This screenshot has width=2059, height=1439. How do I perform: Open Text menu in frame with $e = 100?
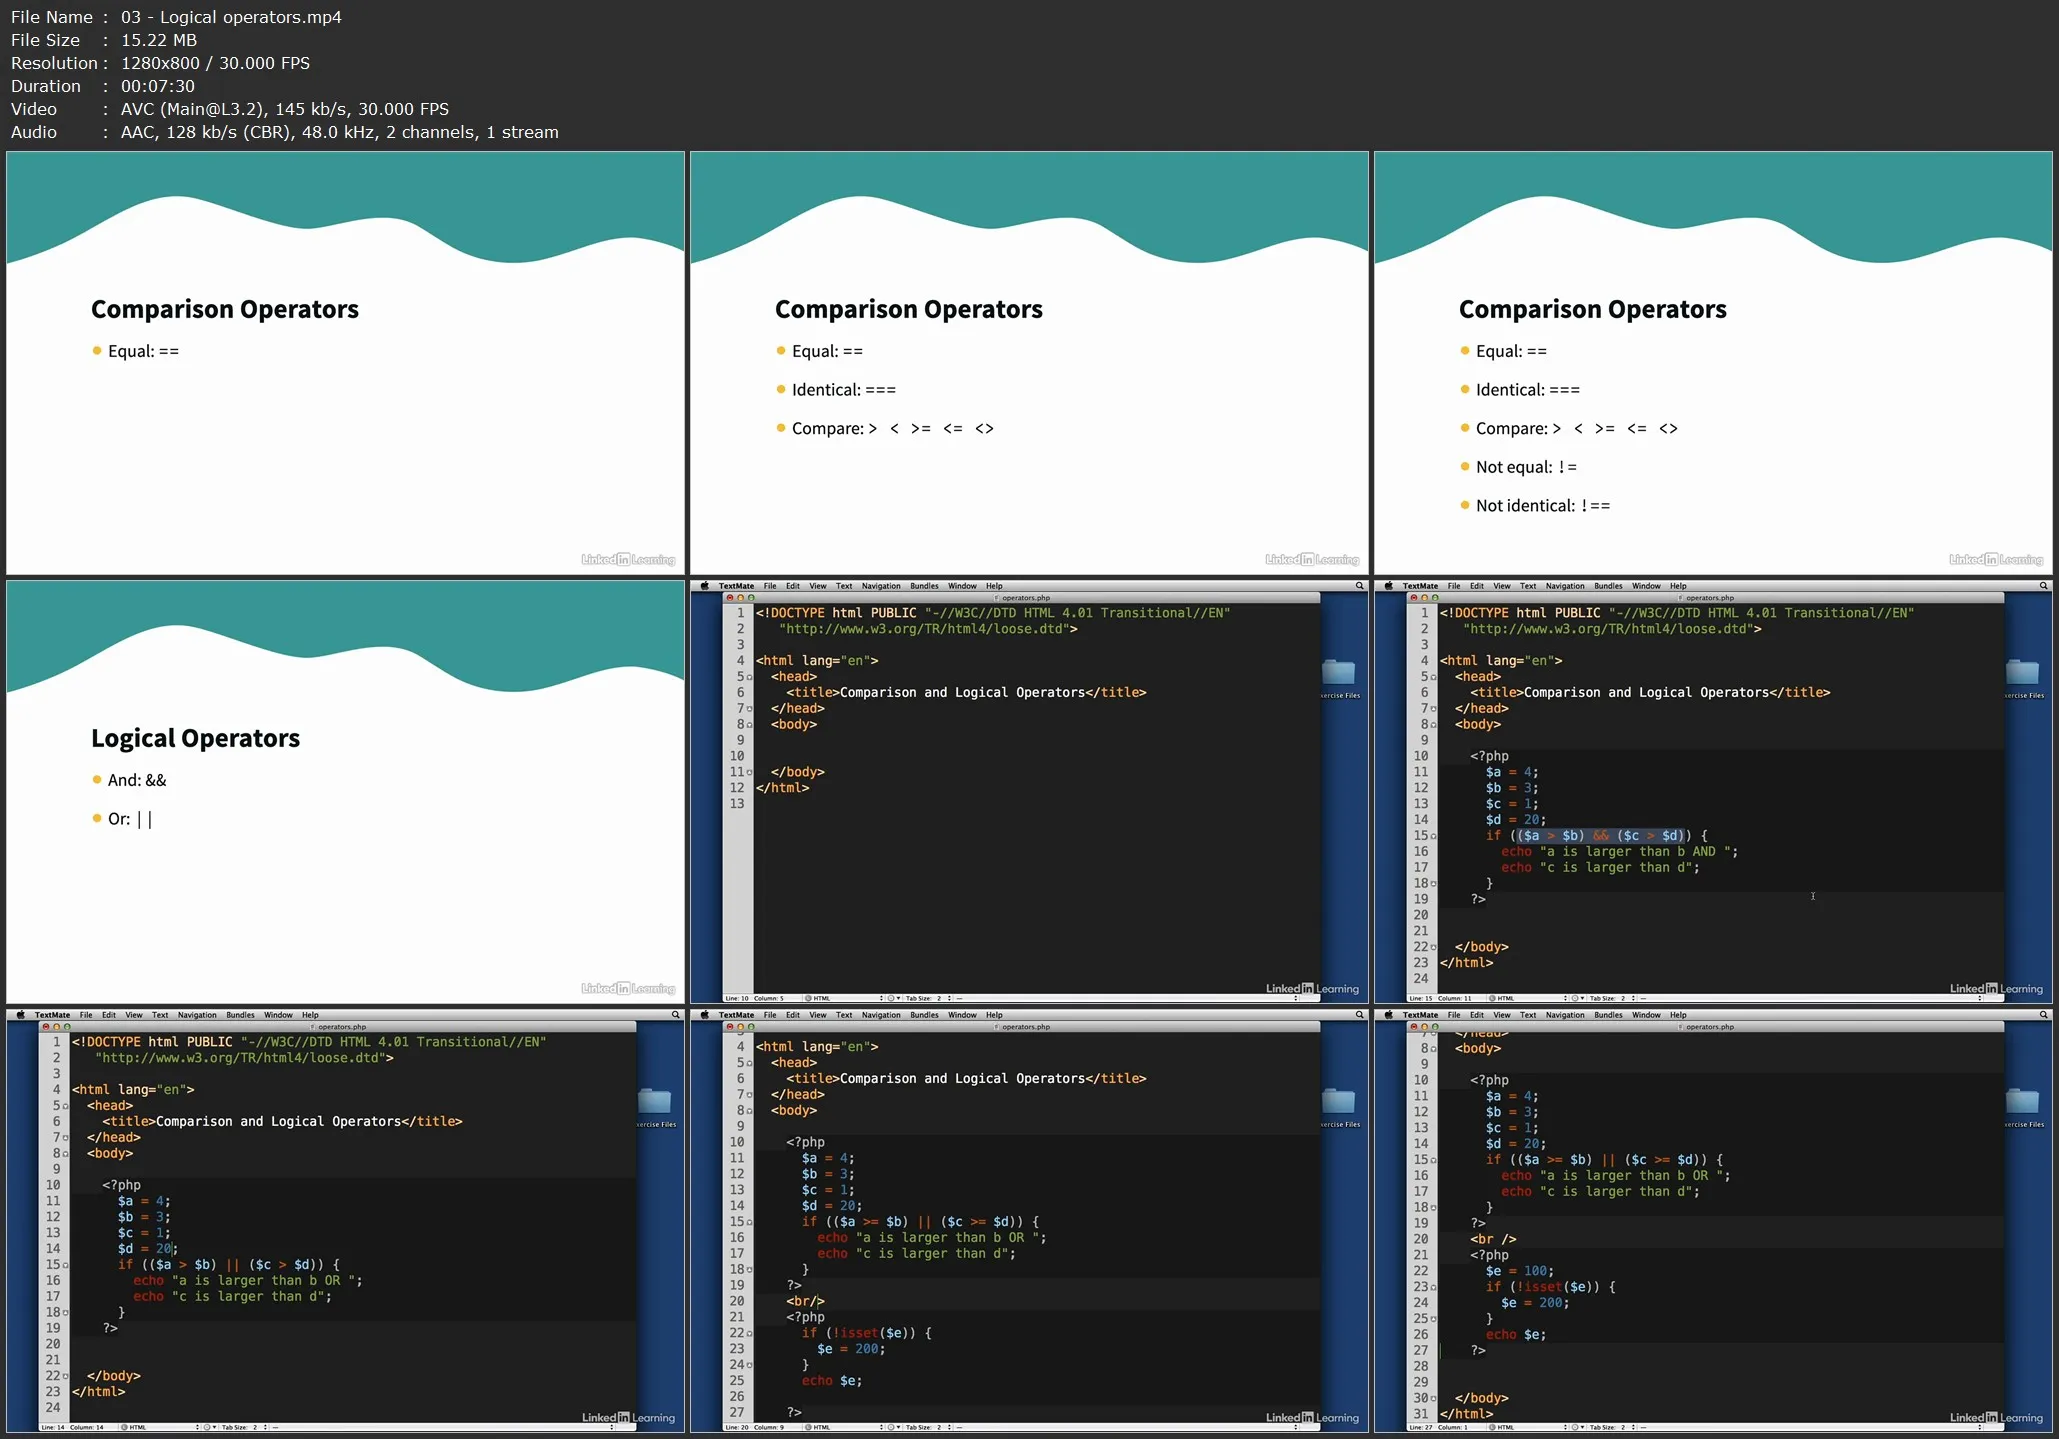[1527, 1015]
